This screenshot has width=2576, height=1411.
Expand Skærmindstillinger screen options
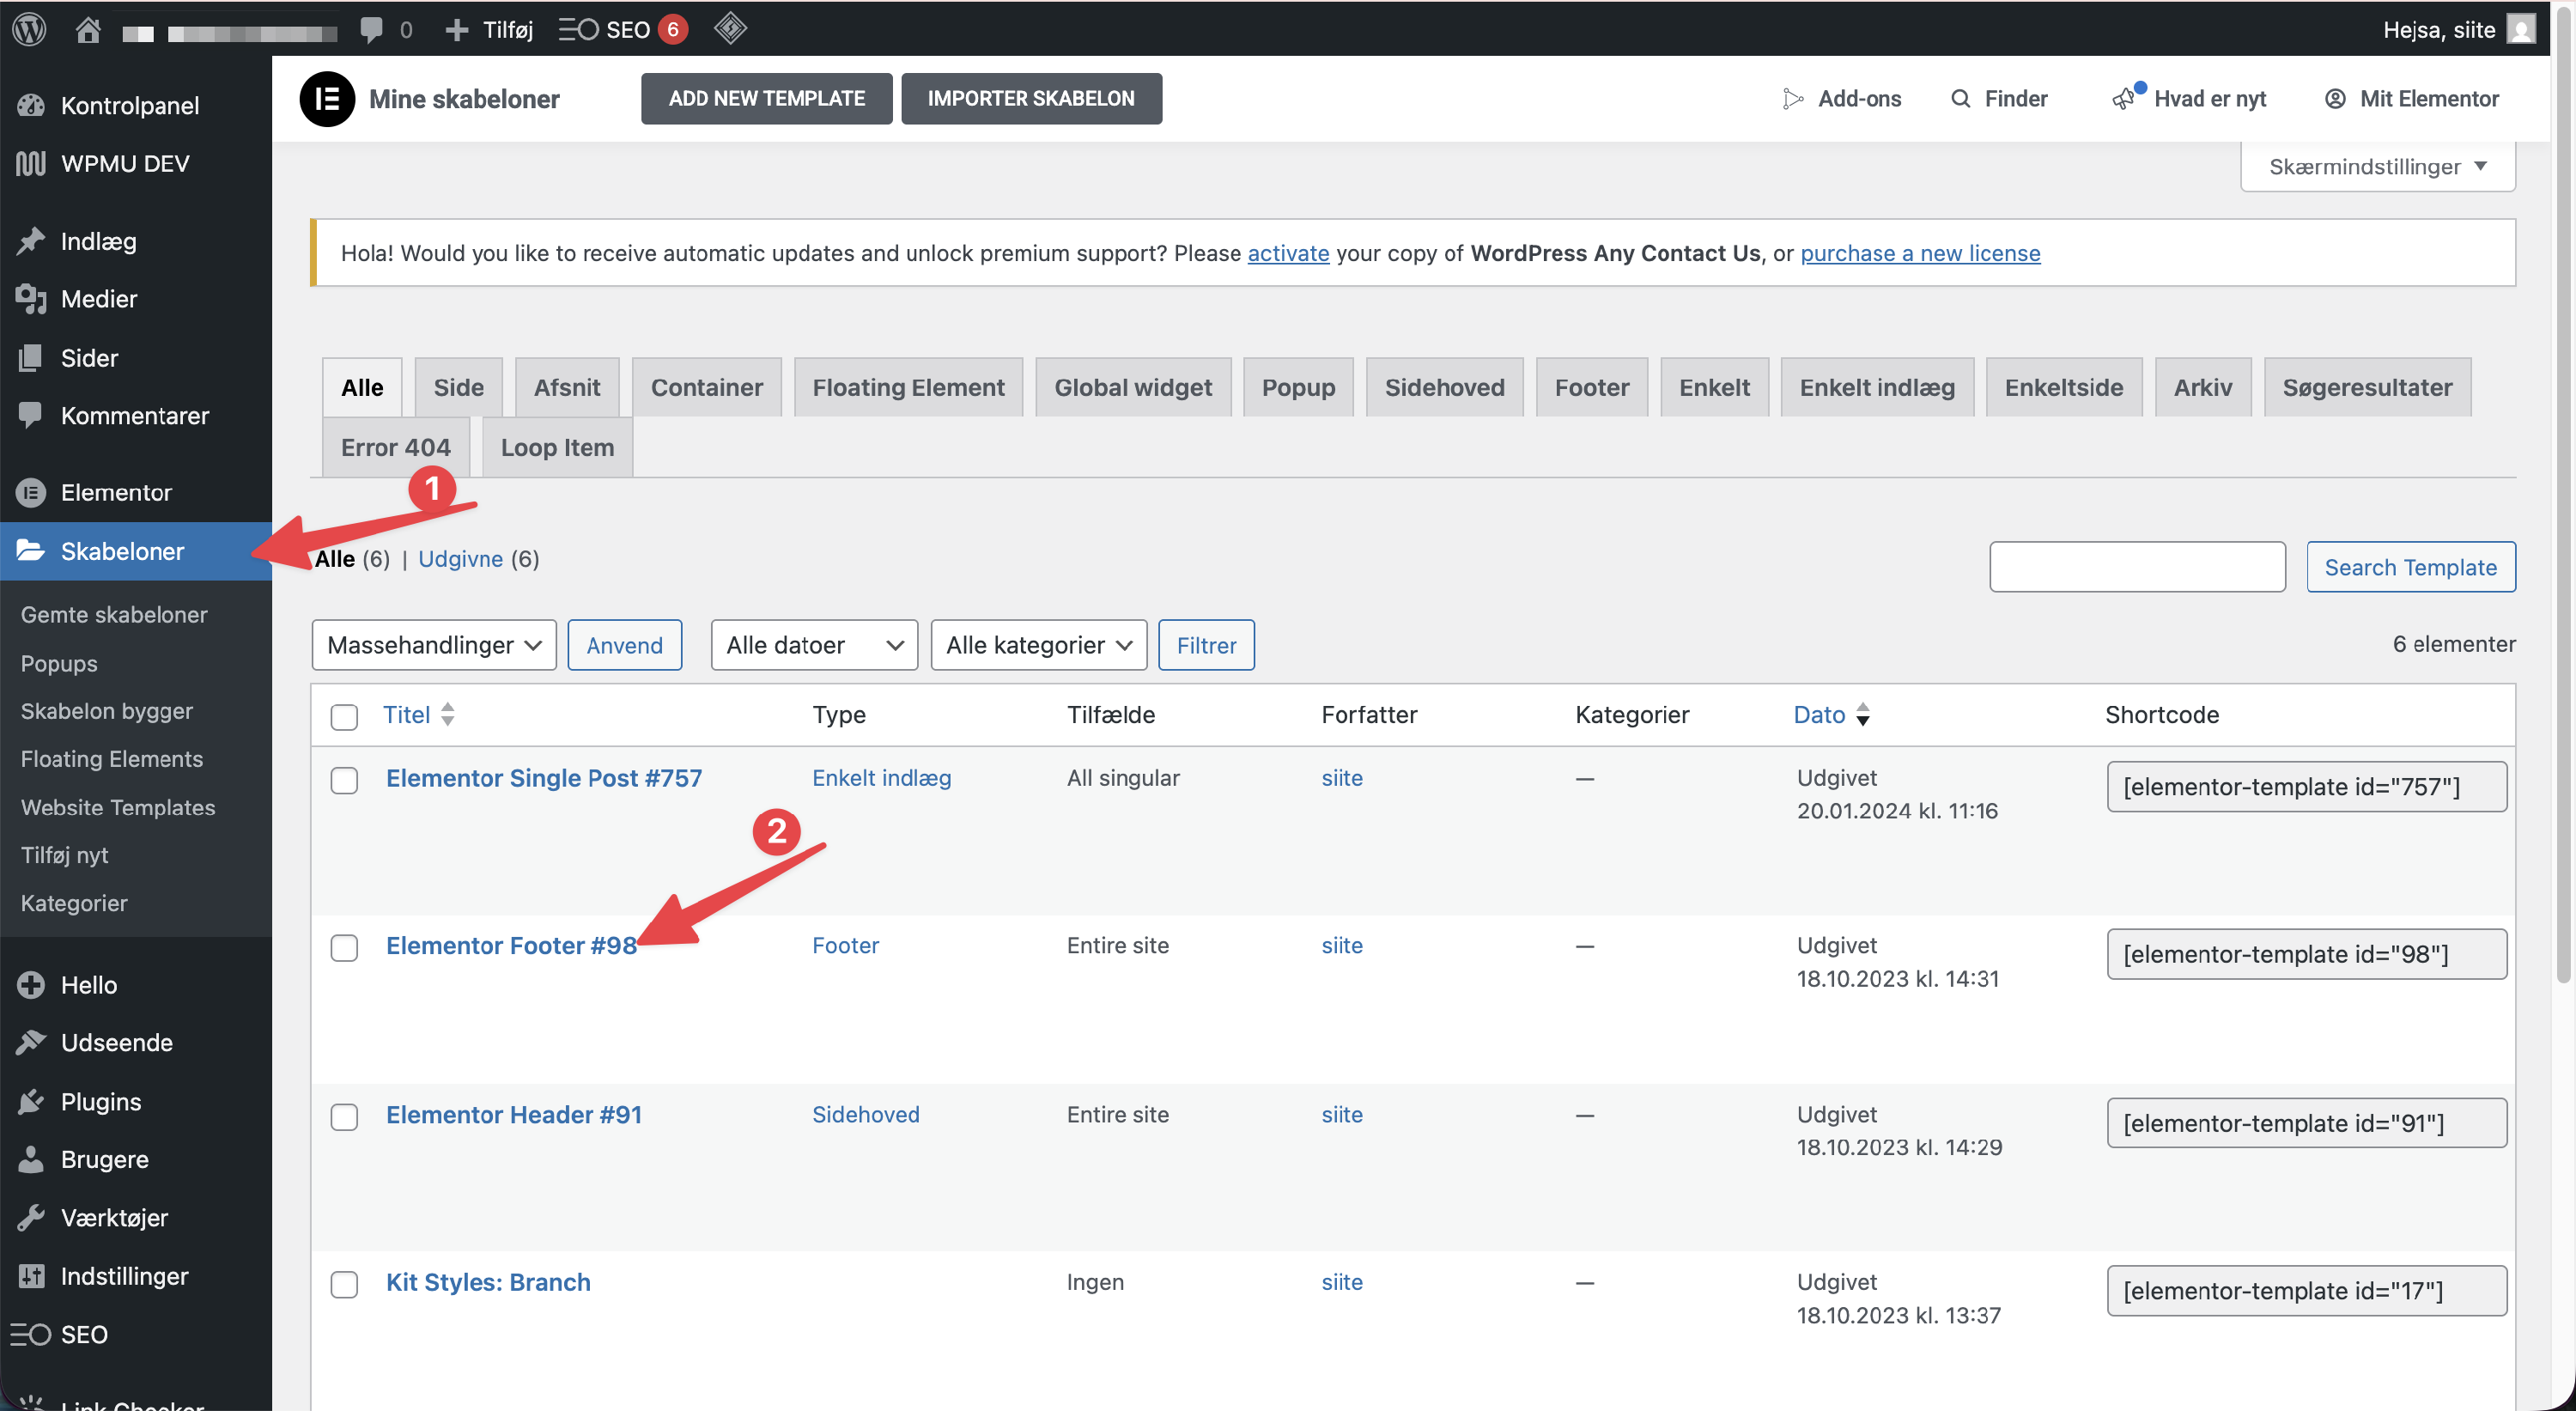coord(2377,167)
